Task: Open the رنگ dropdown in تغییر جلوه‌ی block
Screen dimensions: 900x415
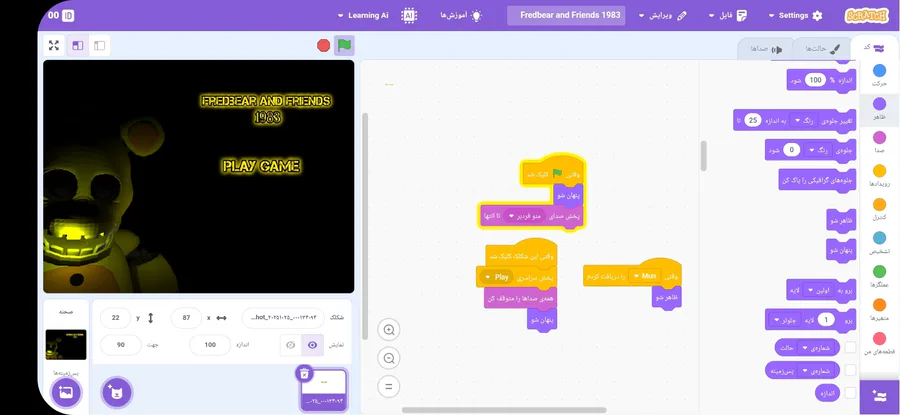Action: (802, 121)
